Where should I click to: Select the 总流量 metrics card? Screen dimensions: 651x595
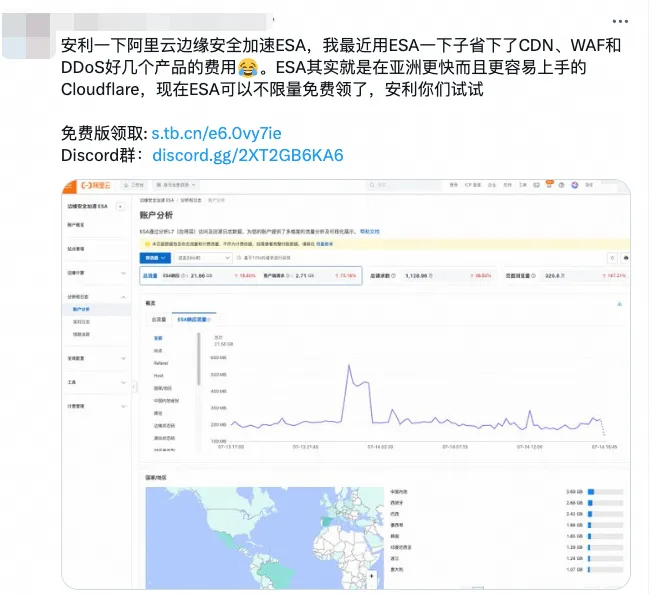(251, 276)
